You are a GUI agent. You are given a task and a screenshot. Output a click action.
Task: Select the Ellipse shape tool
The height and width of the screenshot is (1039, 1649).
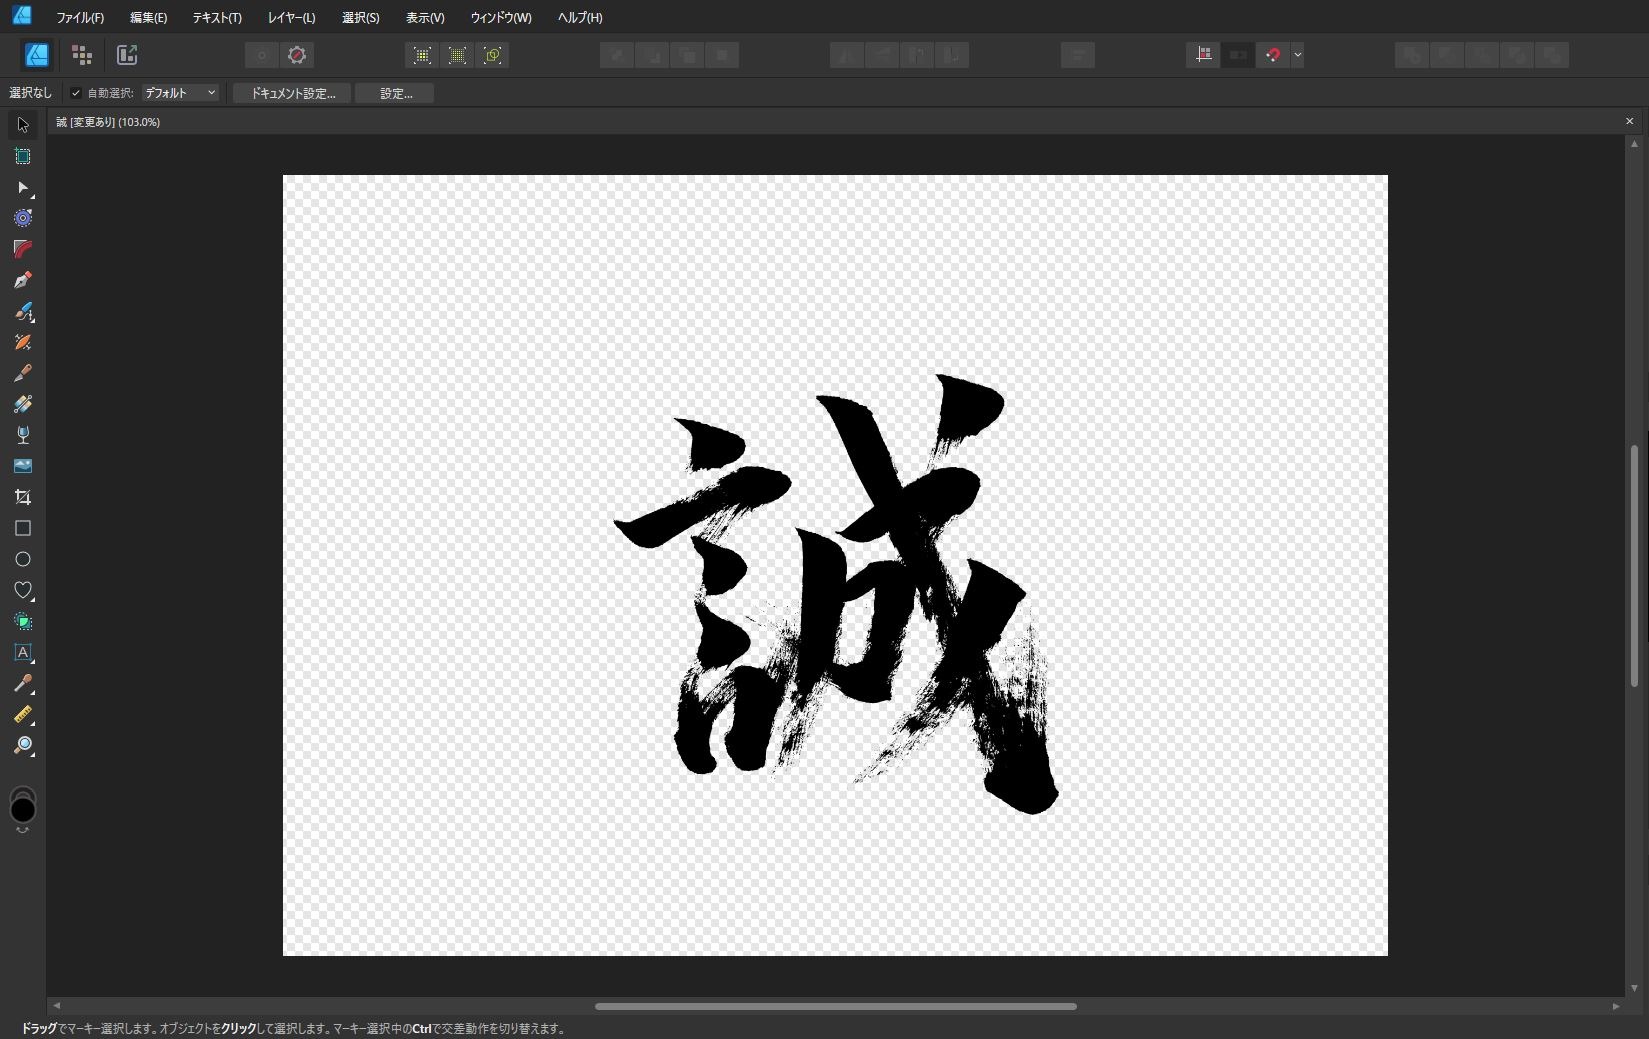[x=22, y=559]
